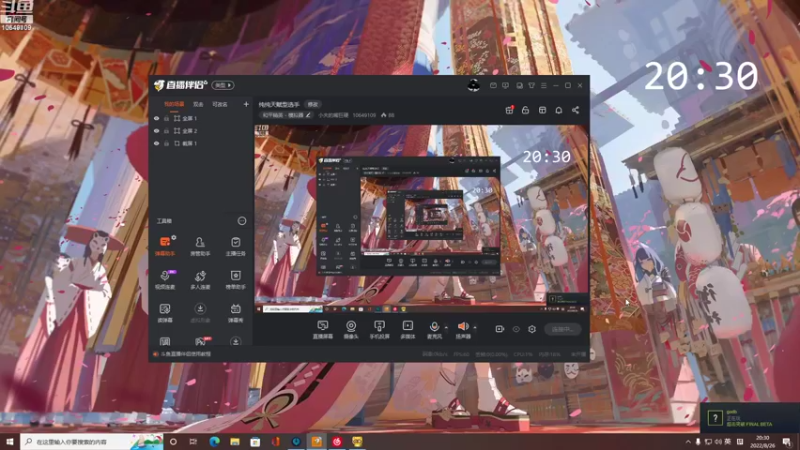Open the gift box icon with red dot
This screenshot has height=450, width=800.
pos(509,110)
